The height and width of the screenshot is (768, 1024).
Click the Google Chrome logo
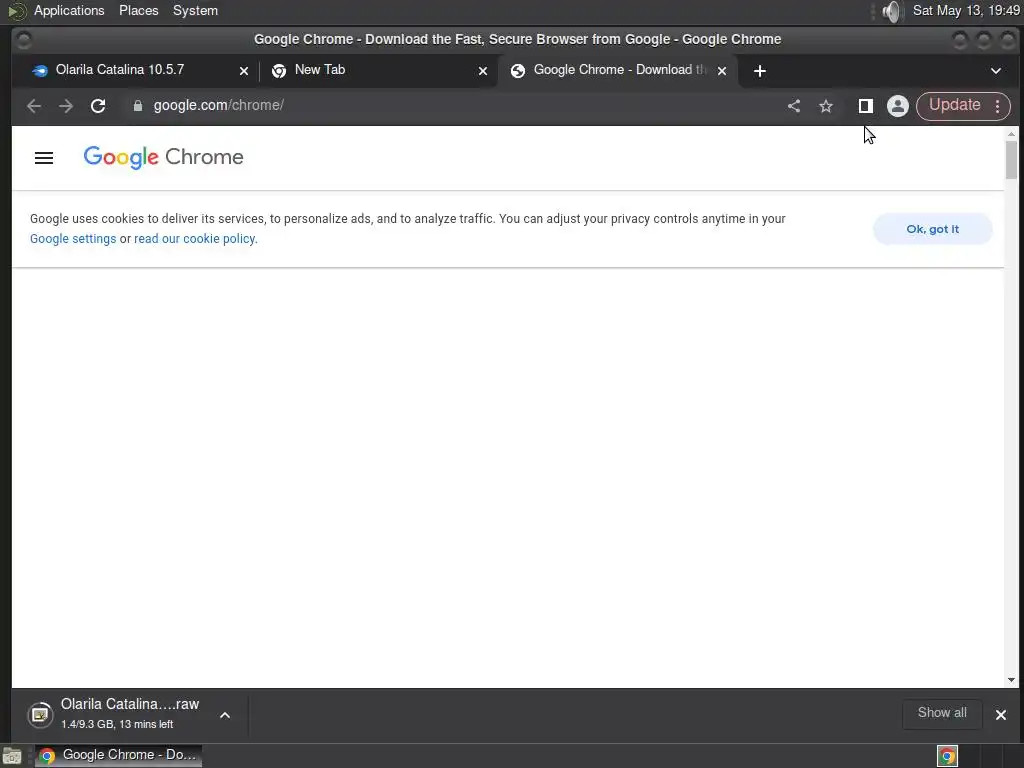(163, 157)
